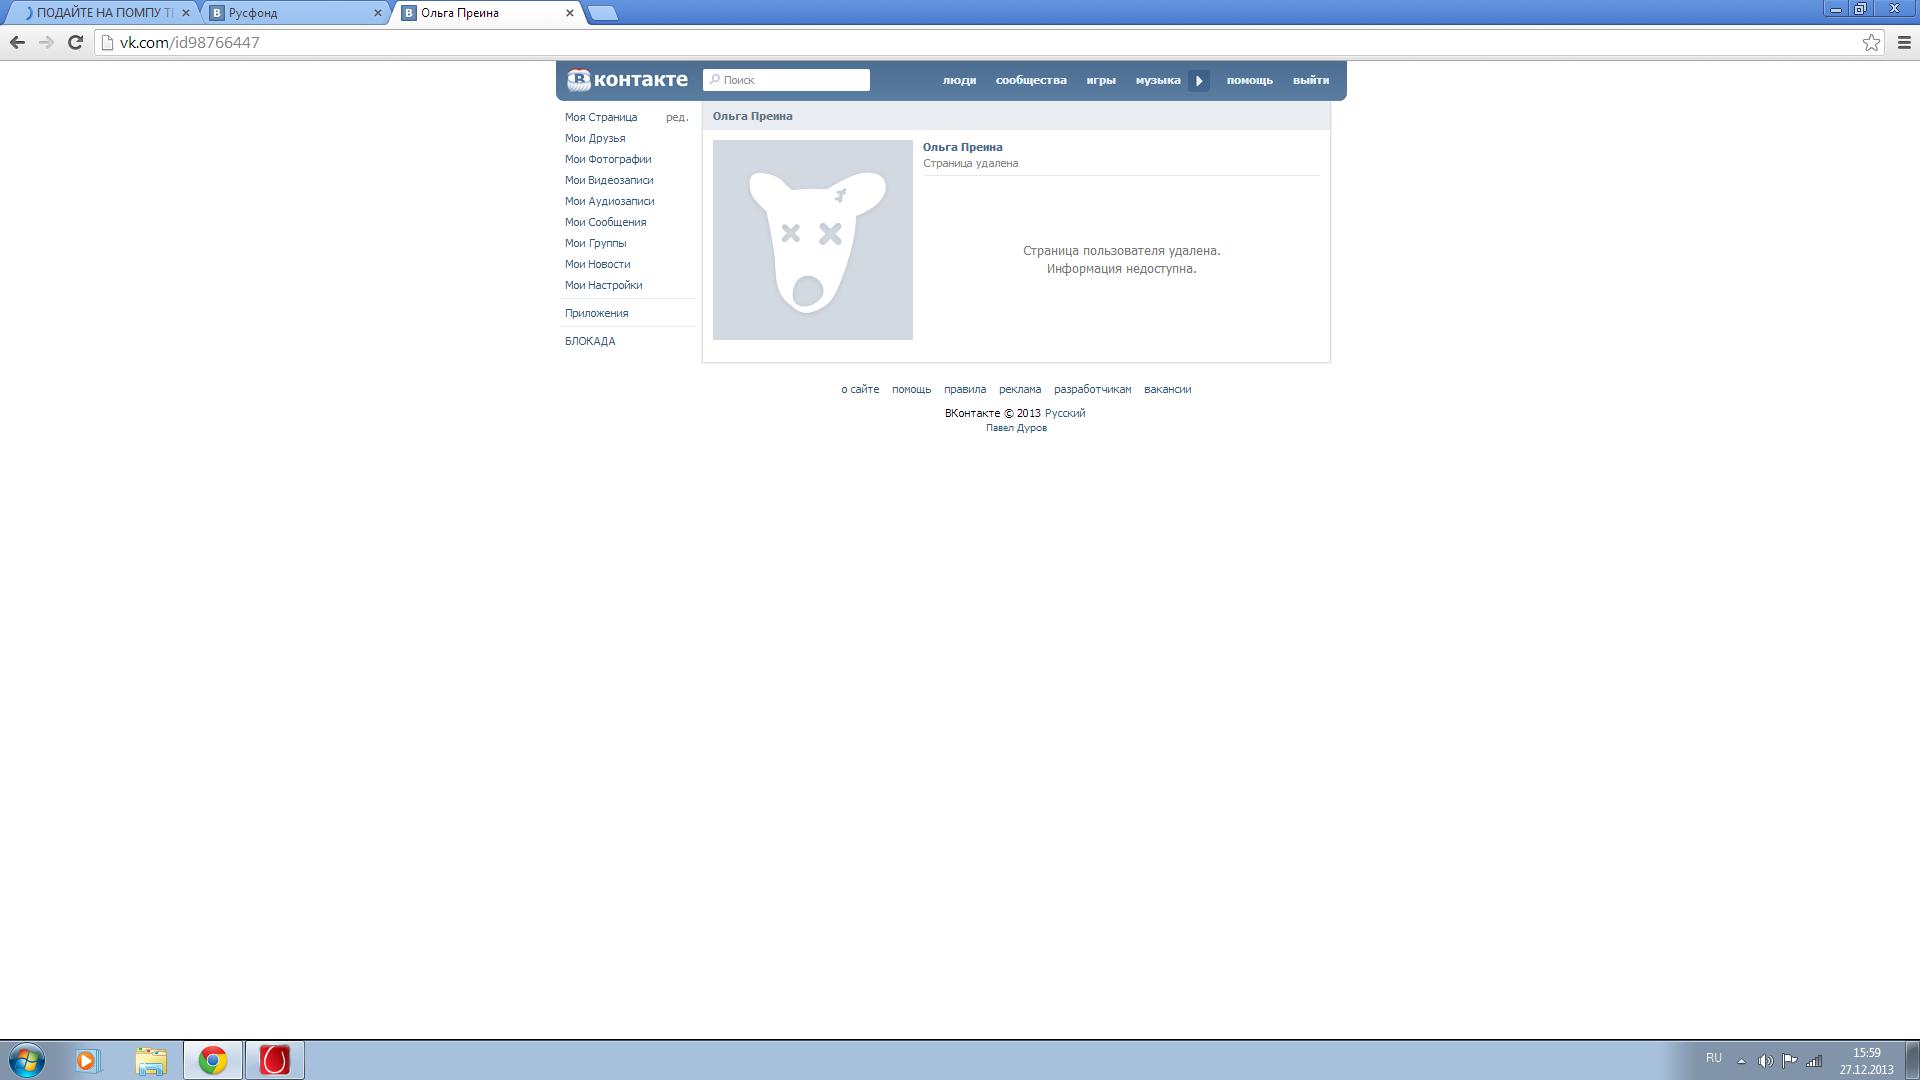Open file explorer from taskbar
Image resolution: width=1920 pixels, height=1080 pixels.
(150, 1060)
